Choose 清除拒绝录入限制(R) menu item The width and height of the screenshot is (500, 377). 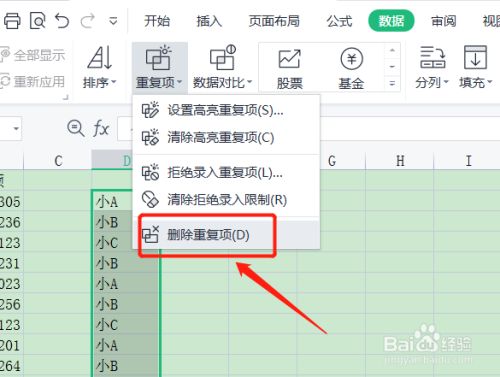point(226,200)
